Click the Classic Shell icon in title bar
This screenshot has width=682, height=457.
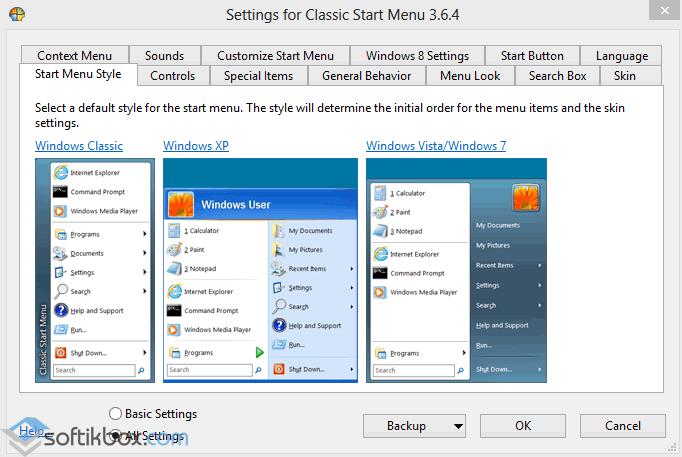click(x=16, y=15)
